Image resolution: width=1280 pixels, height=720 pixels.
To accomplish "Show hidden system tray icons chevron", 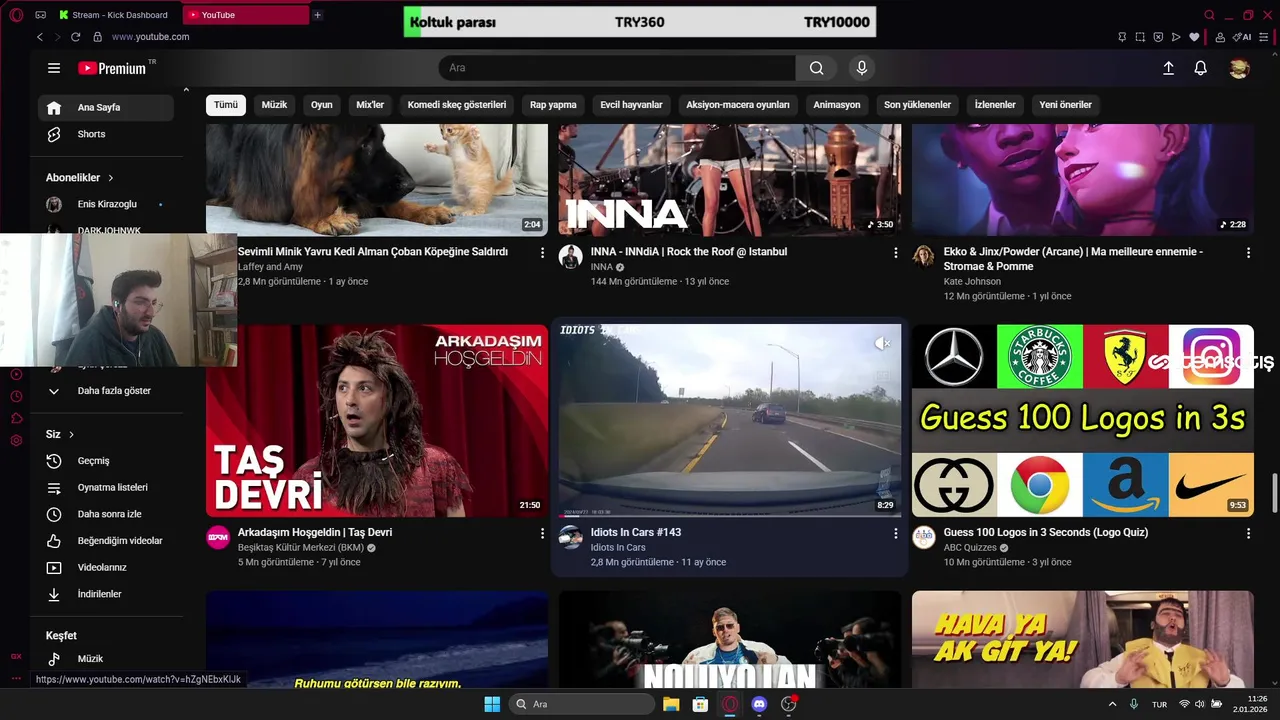I will (1112, 704).
